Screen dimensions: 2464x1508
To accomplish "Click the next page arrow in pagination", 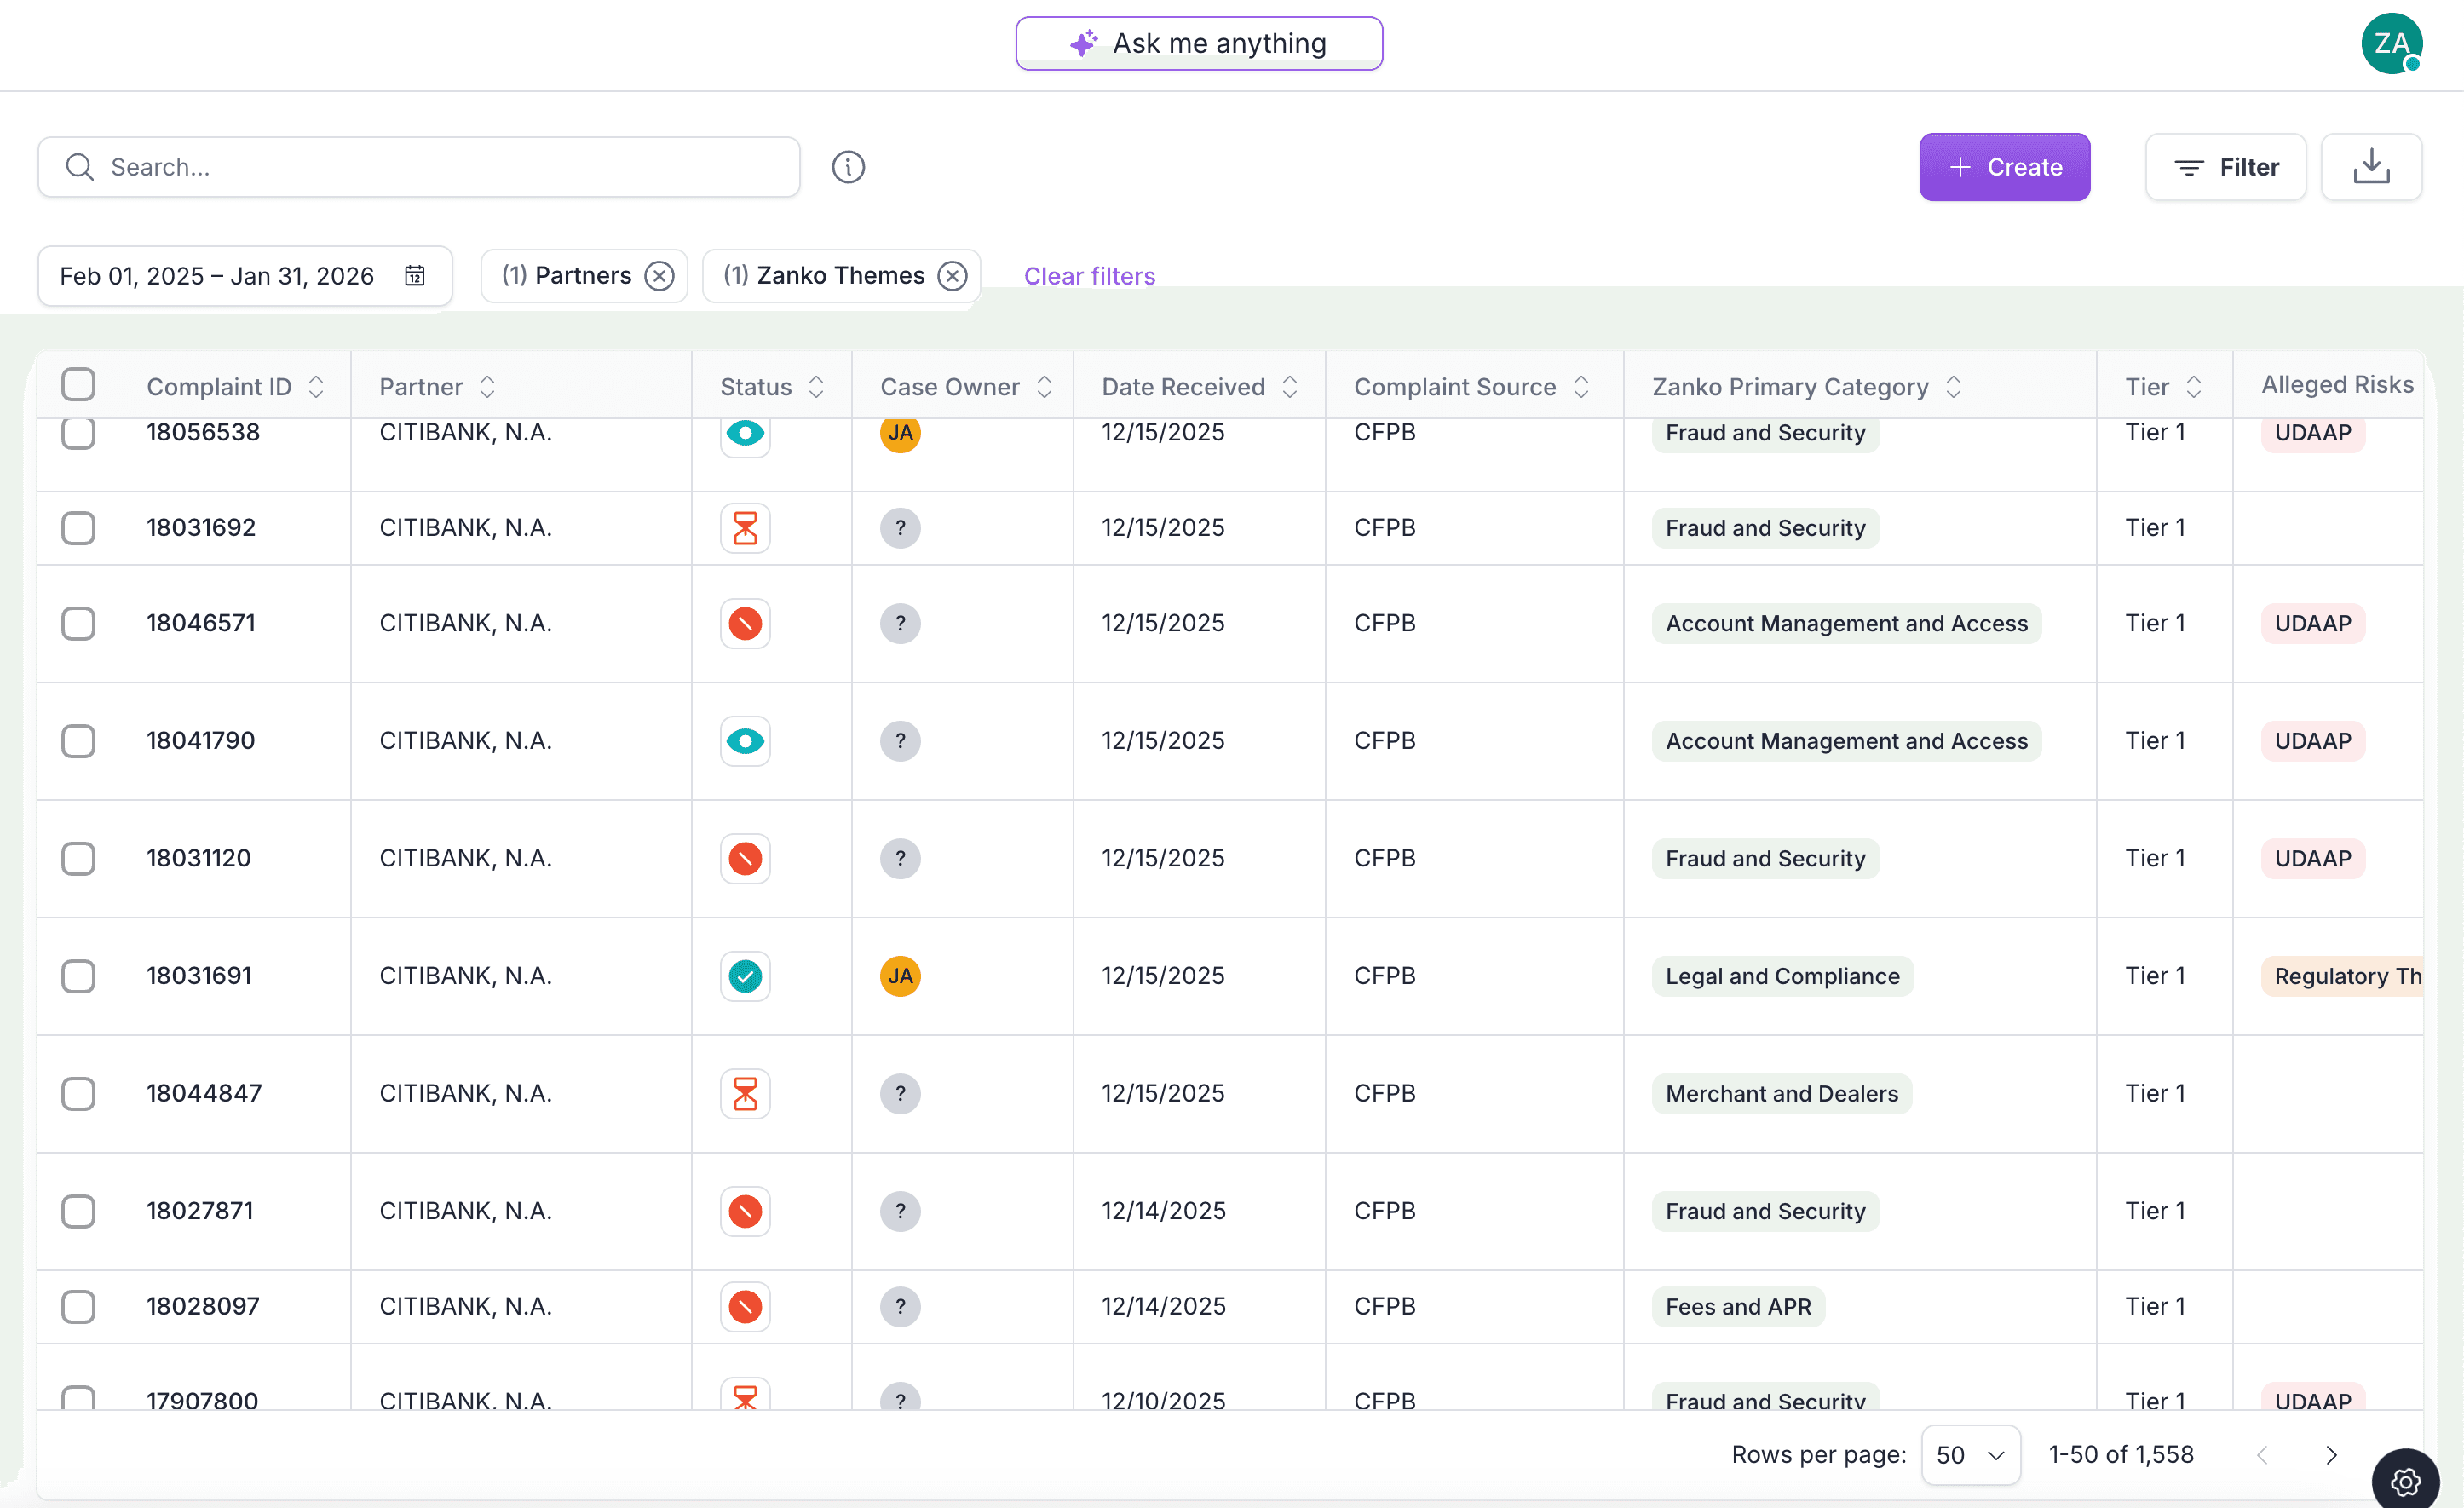I will [x=2331, y=1455].
